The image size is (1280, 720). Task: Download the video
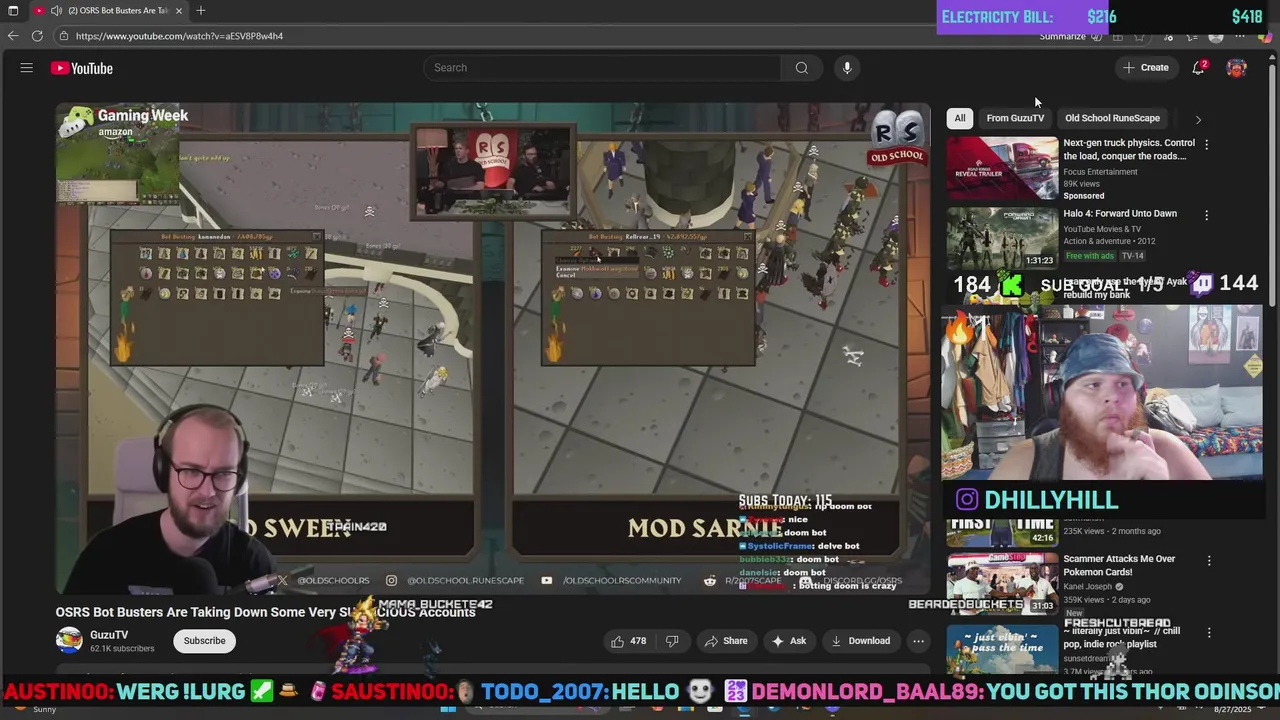coord(860,641)
